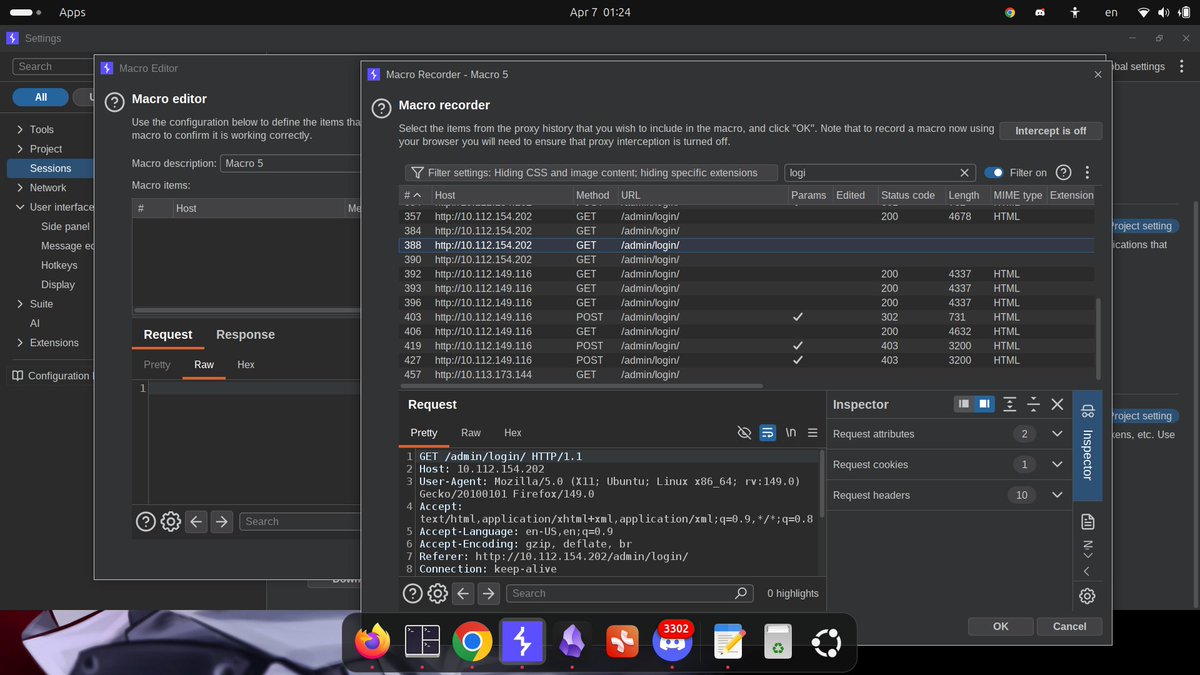Open Macro recorder search help icon
This screenshot has width=1200, height=675.
point(412,593)
